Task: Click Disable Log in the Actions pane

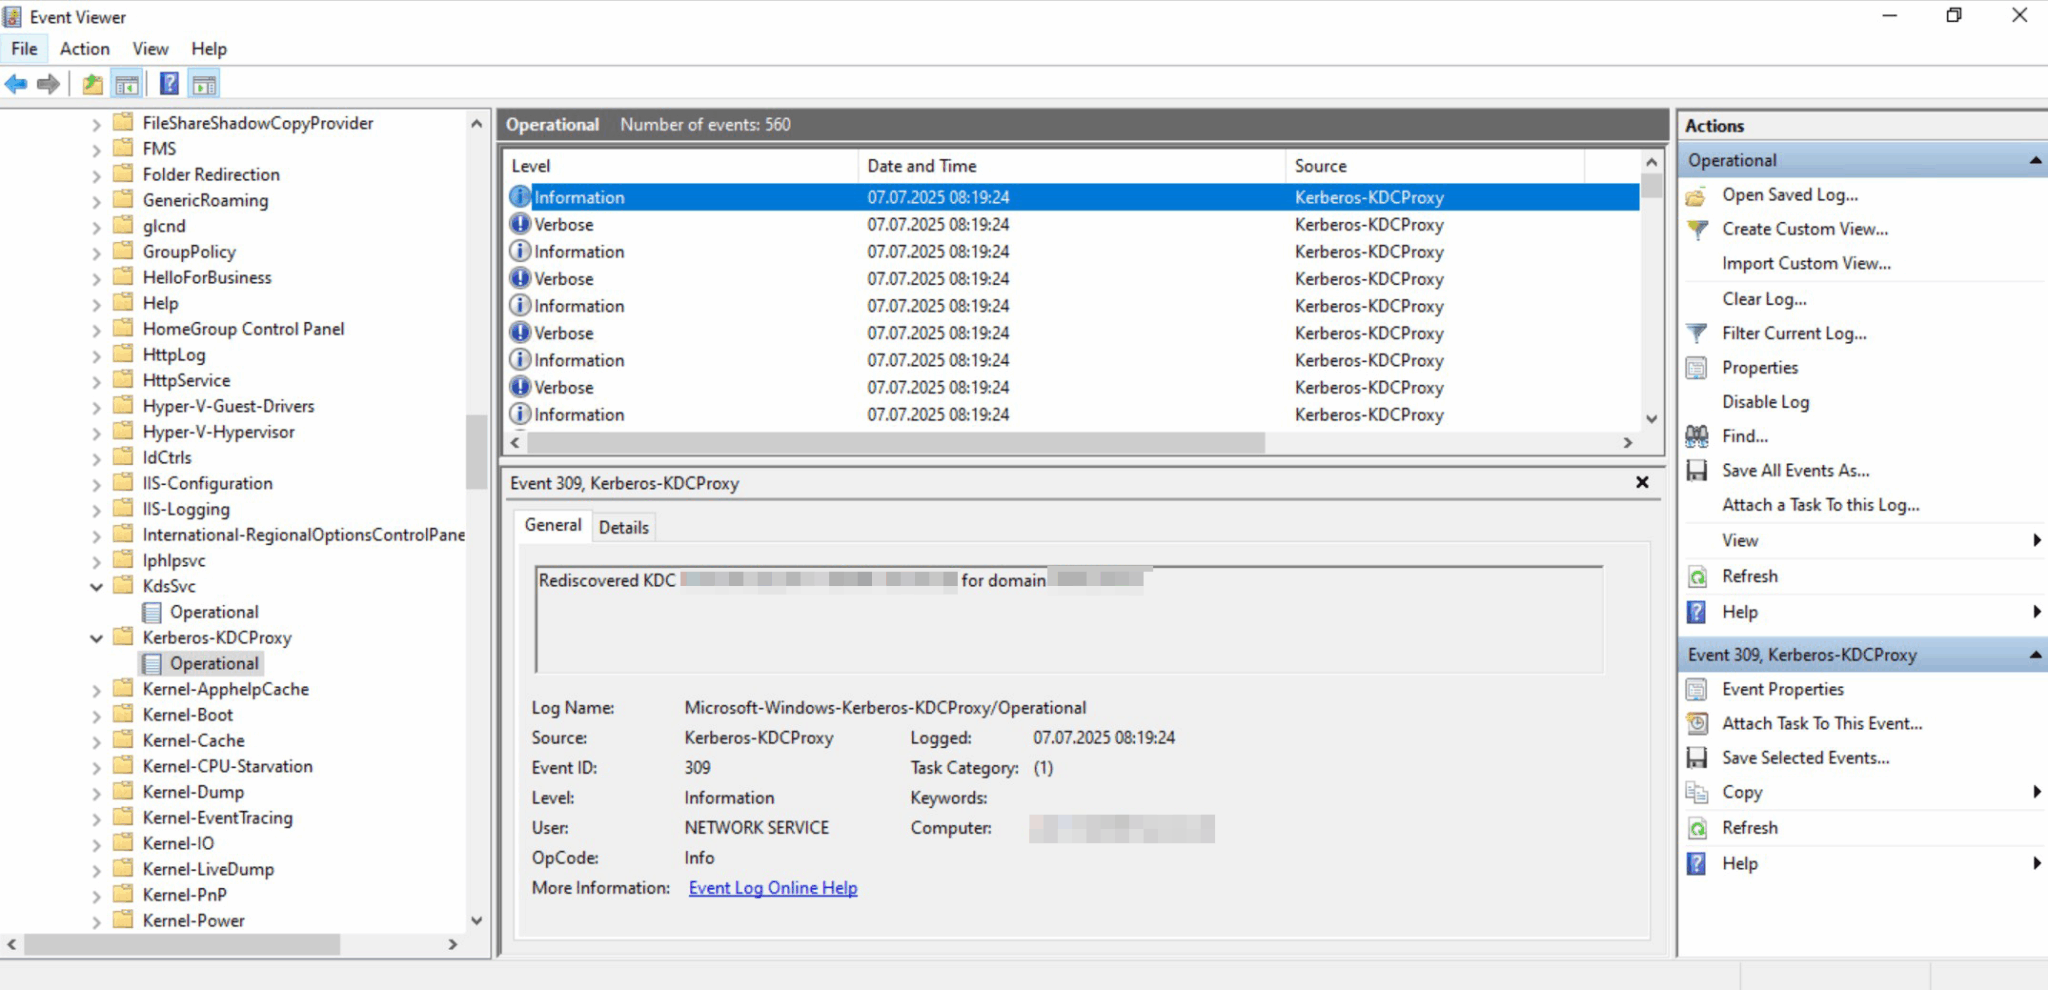Action: click(1764, 401)
